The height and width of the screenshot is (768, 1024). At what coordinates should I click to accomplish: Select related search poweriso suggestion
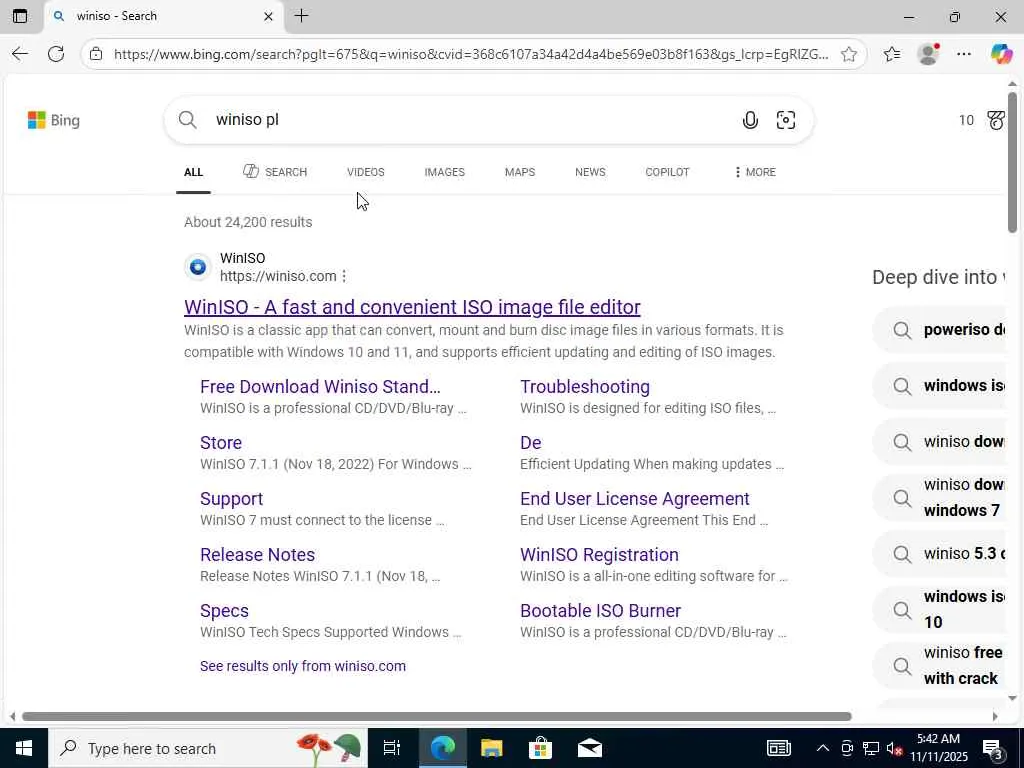tap(940, 330)
